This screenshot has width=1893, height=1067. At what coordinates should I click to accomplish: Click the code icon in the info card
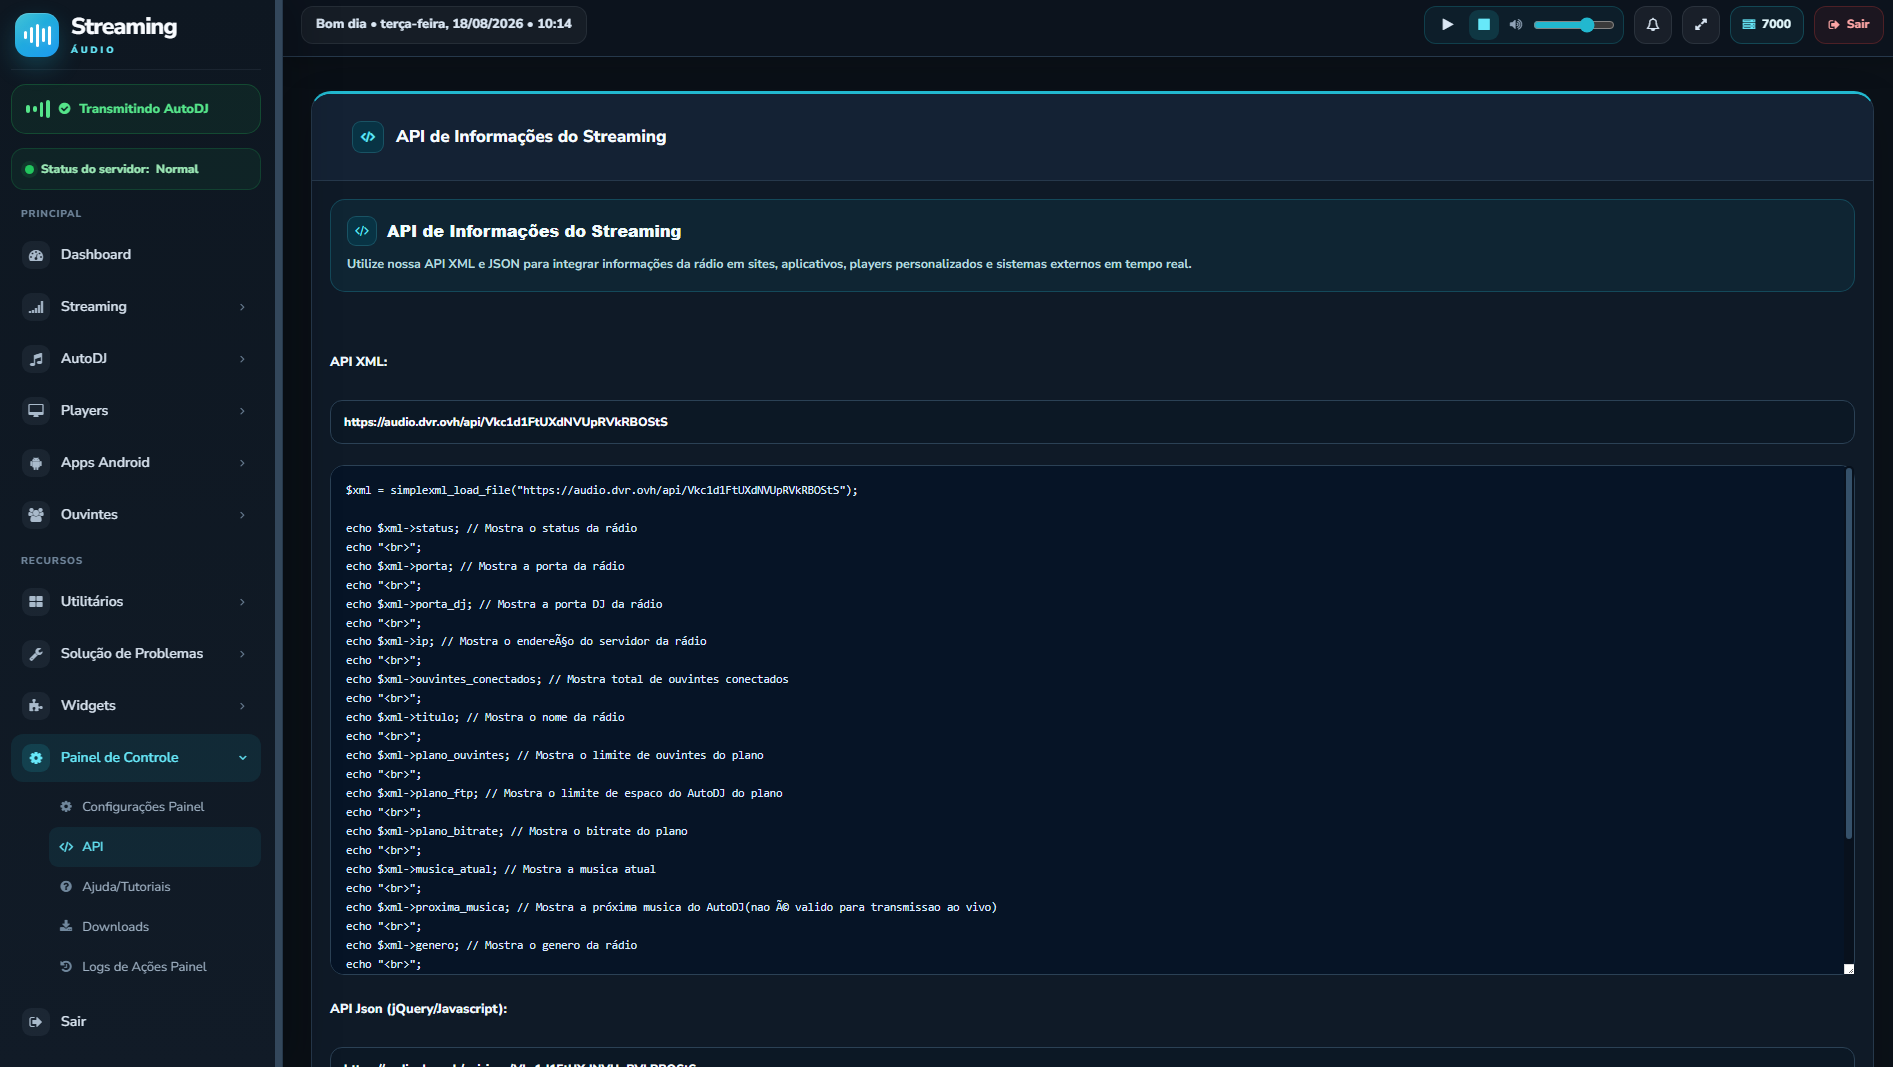362,231
